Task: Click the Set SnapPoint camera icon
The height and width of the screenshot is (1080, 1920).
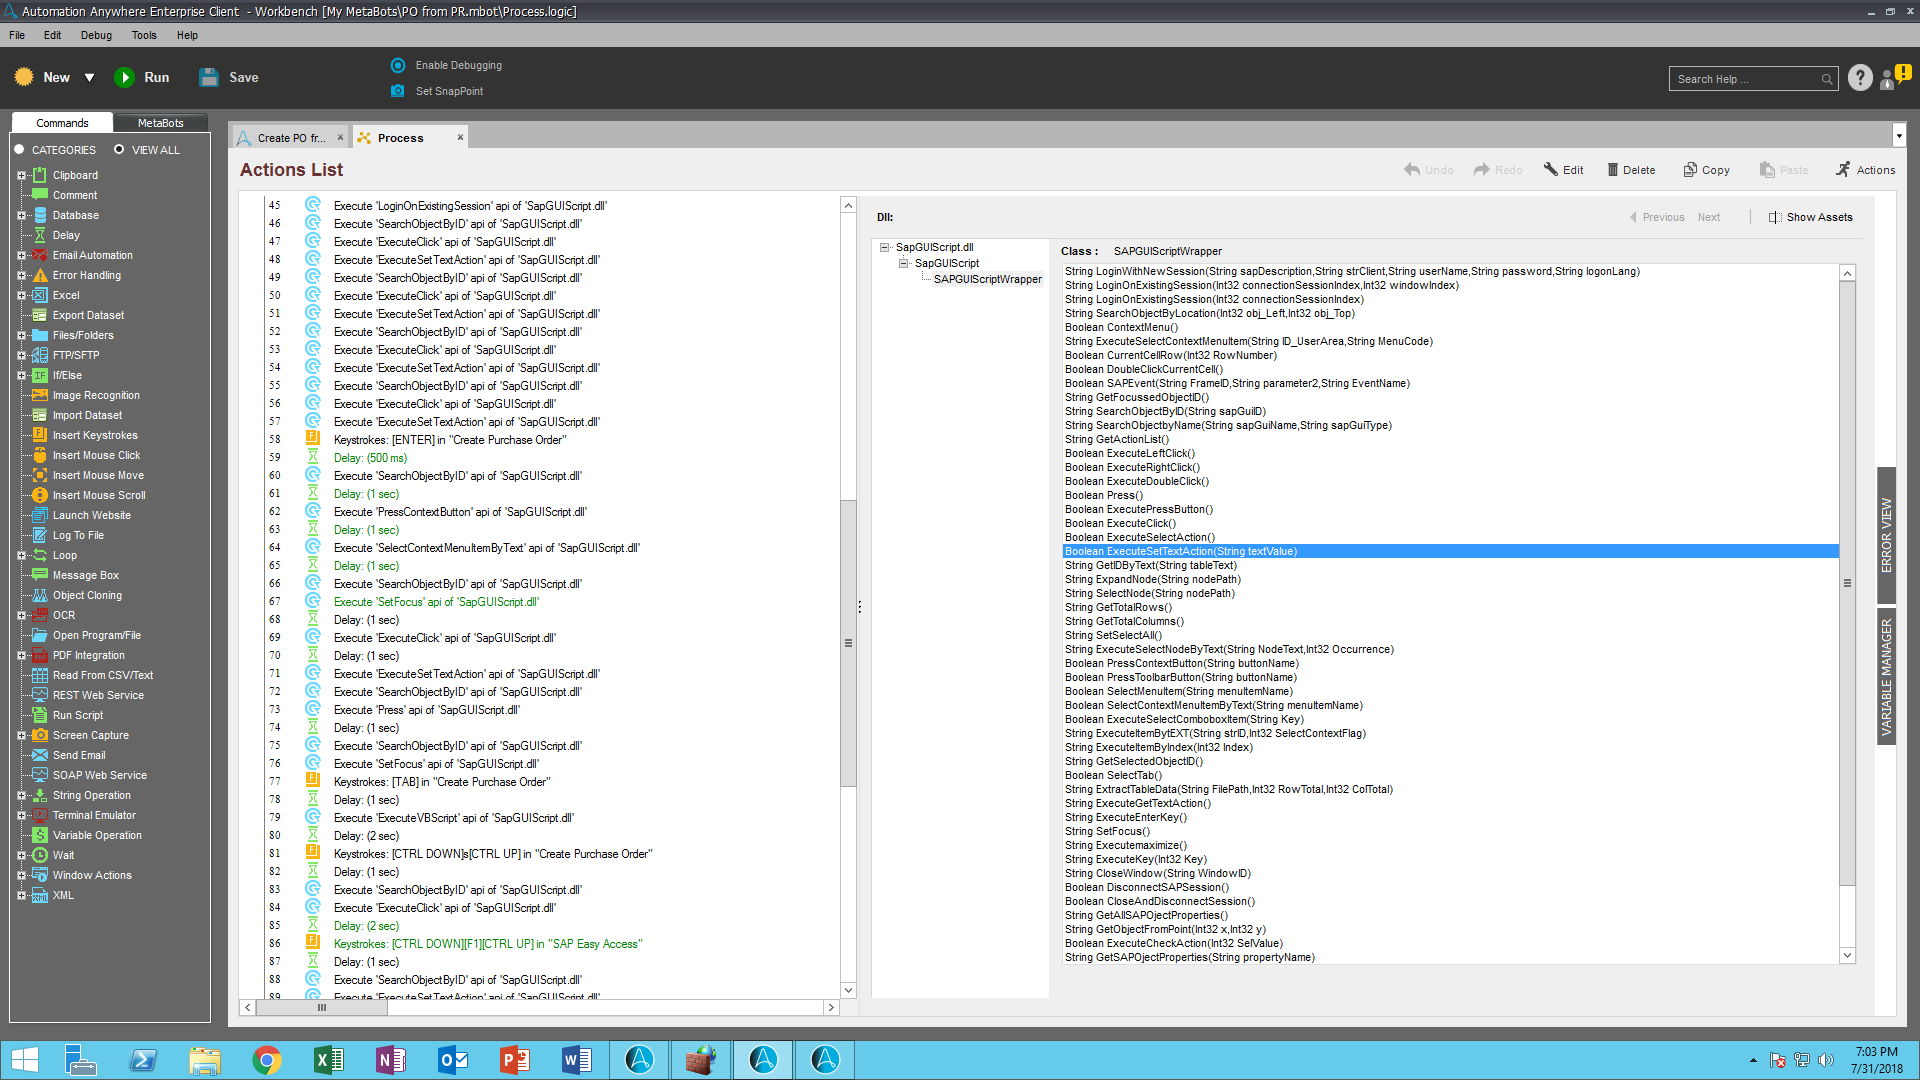Action: (398, 91)
